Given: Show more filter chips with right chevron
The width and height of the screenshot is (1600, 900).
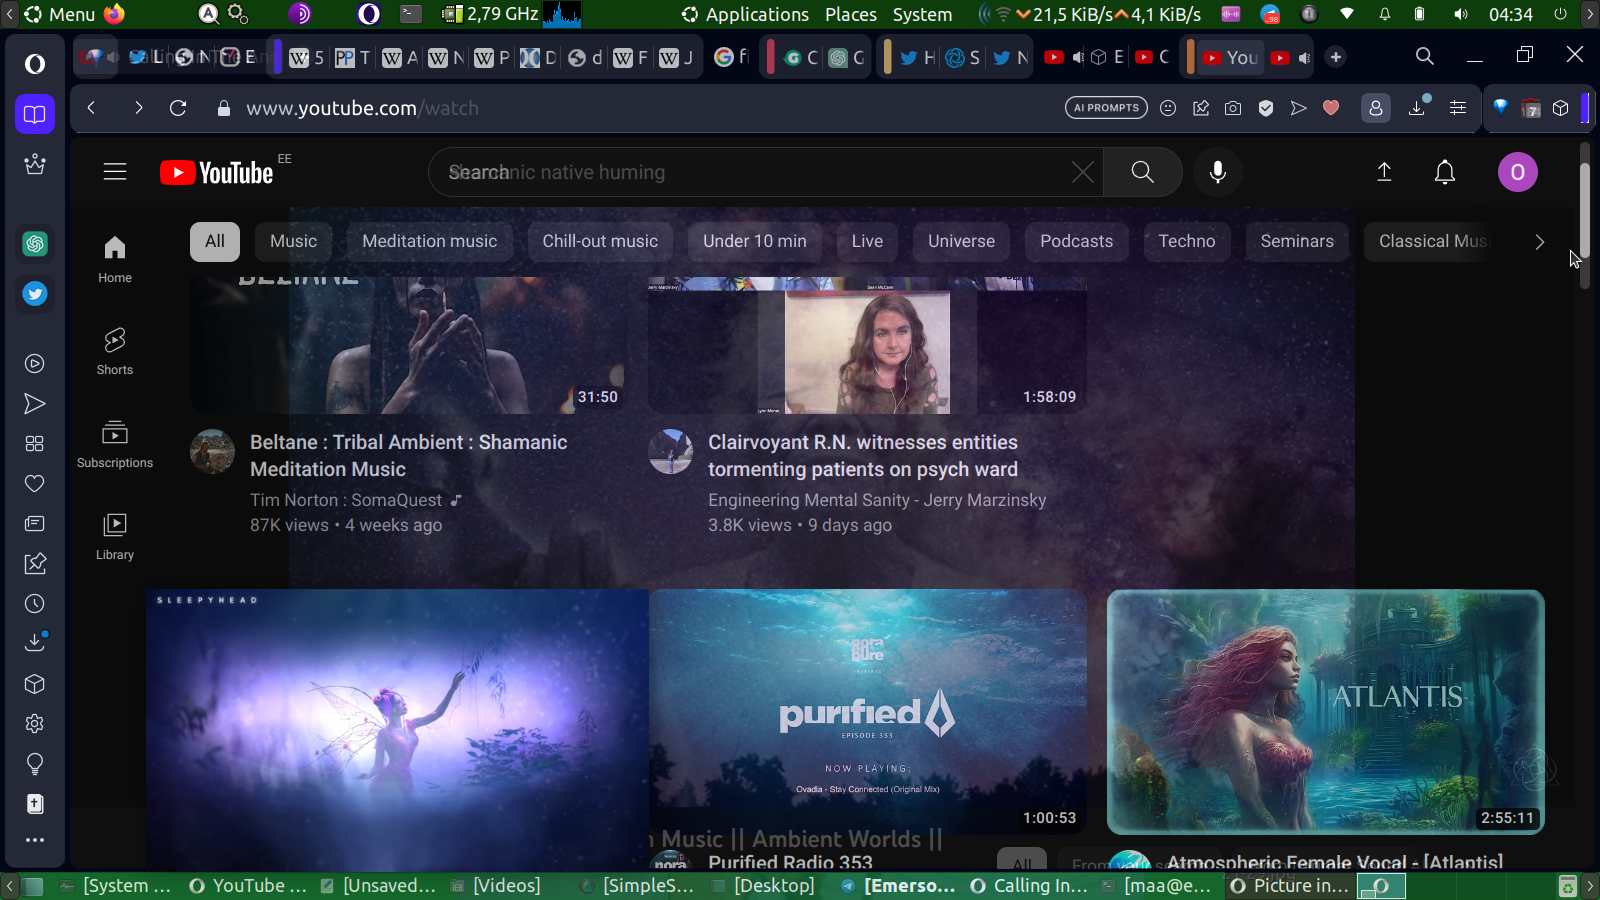Looking at the screenshot, I should pos(1539,241).
